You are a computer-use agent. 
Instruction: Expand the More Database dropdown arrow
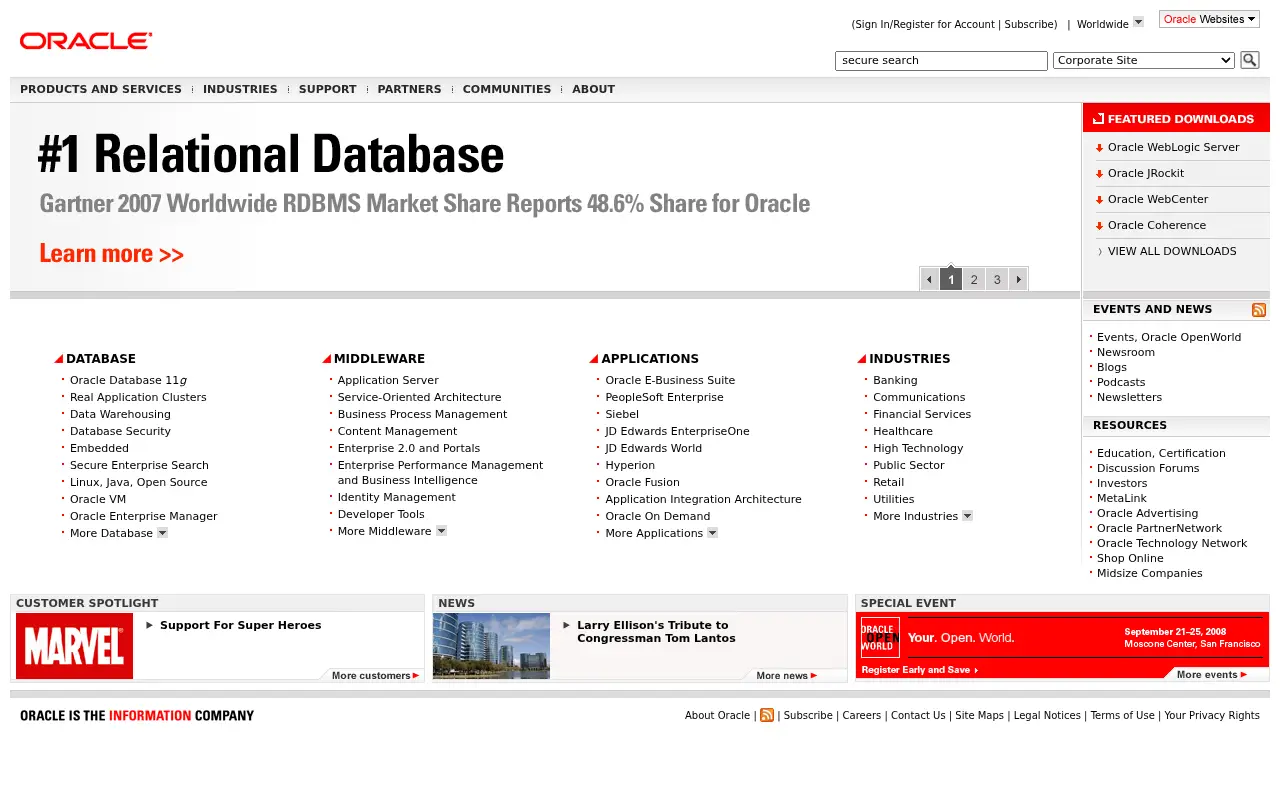point(162,533)
